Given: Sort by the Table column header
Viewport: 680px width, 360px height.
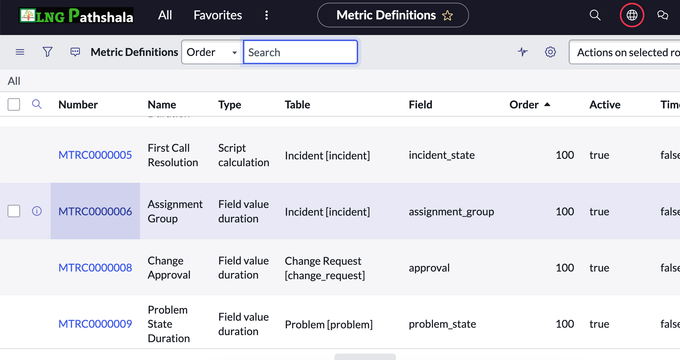Looking at the screenshot, I should tap(298, 105).
